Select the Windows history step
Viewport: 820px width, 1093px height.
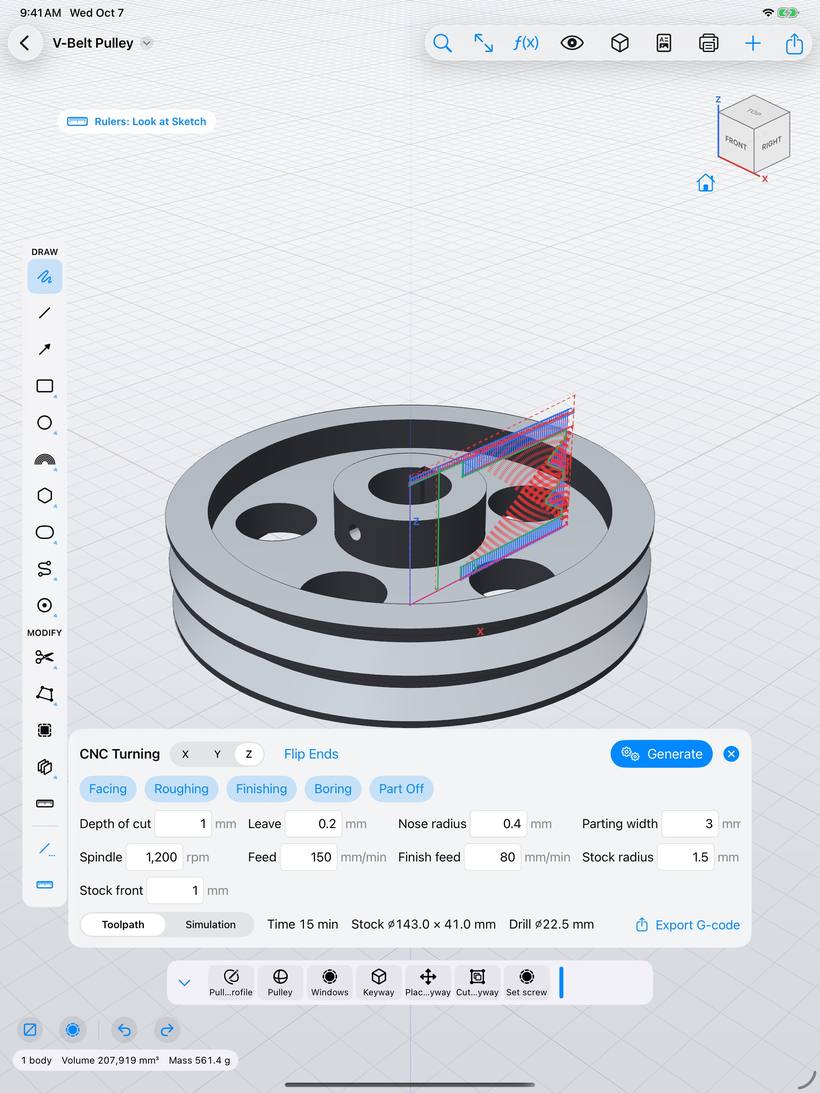click(329, 983)
